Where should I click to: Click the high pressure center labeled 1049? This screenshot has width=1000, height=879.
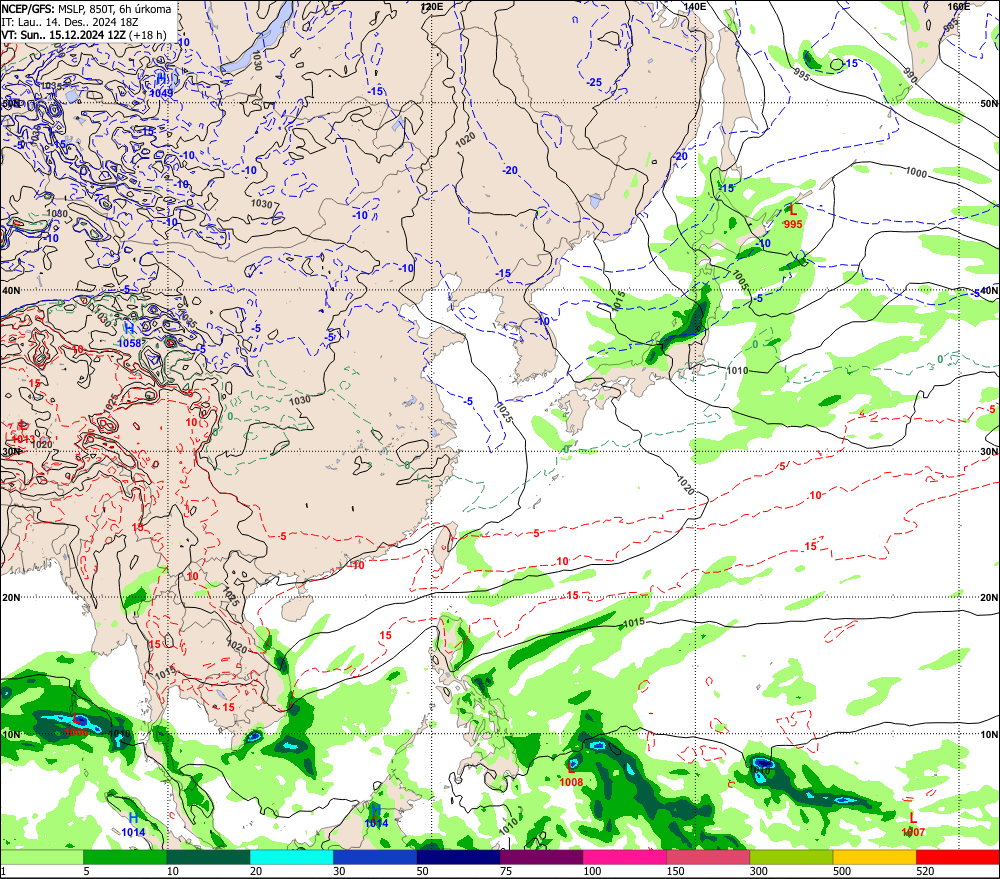(x=161, y=85)
